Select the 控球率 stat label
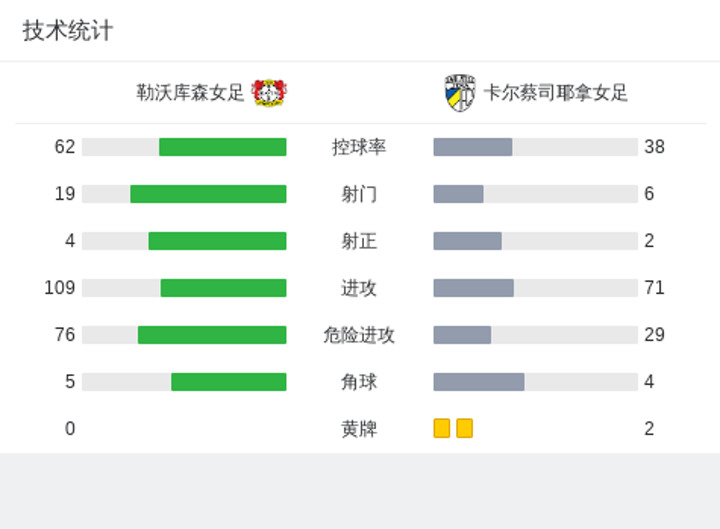The height and width of the screenshot is (529, 720). click(x=359, y=147)
